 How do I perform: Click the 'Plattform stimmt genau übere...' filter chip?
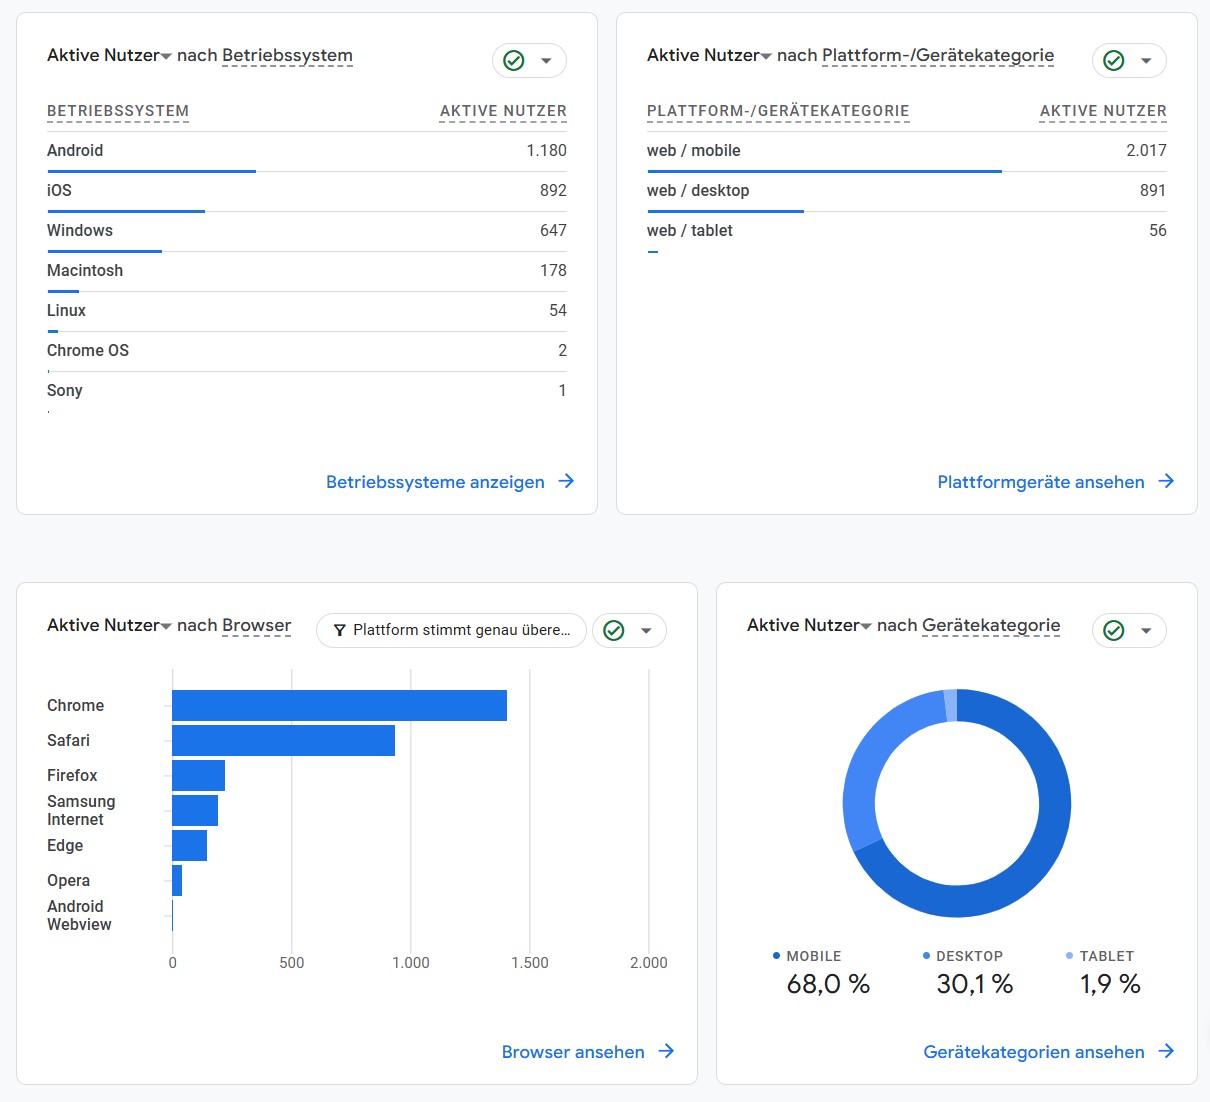tap(452, 630)
